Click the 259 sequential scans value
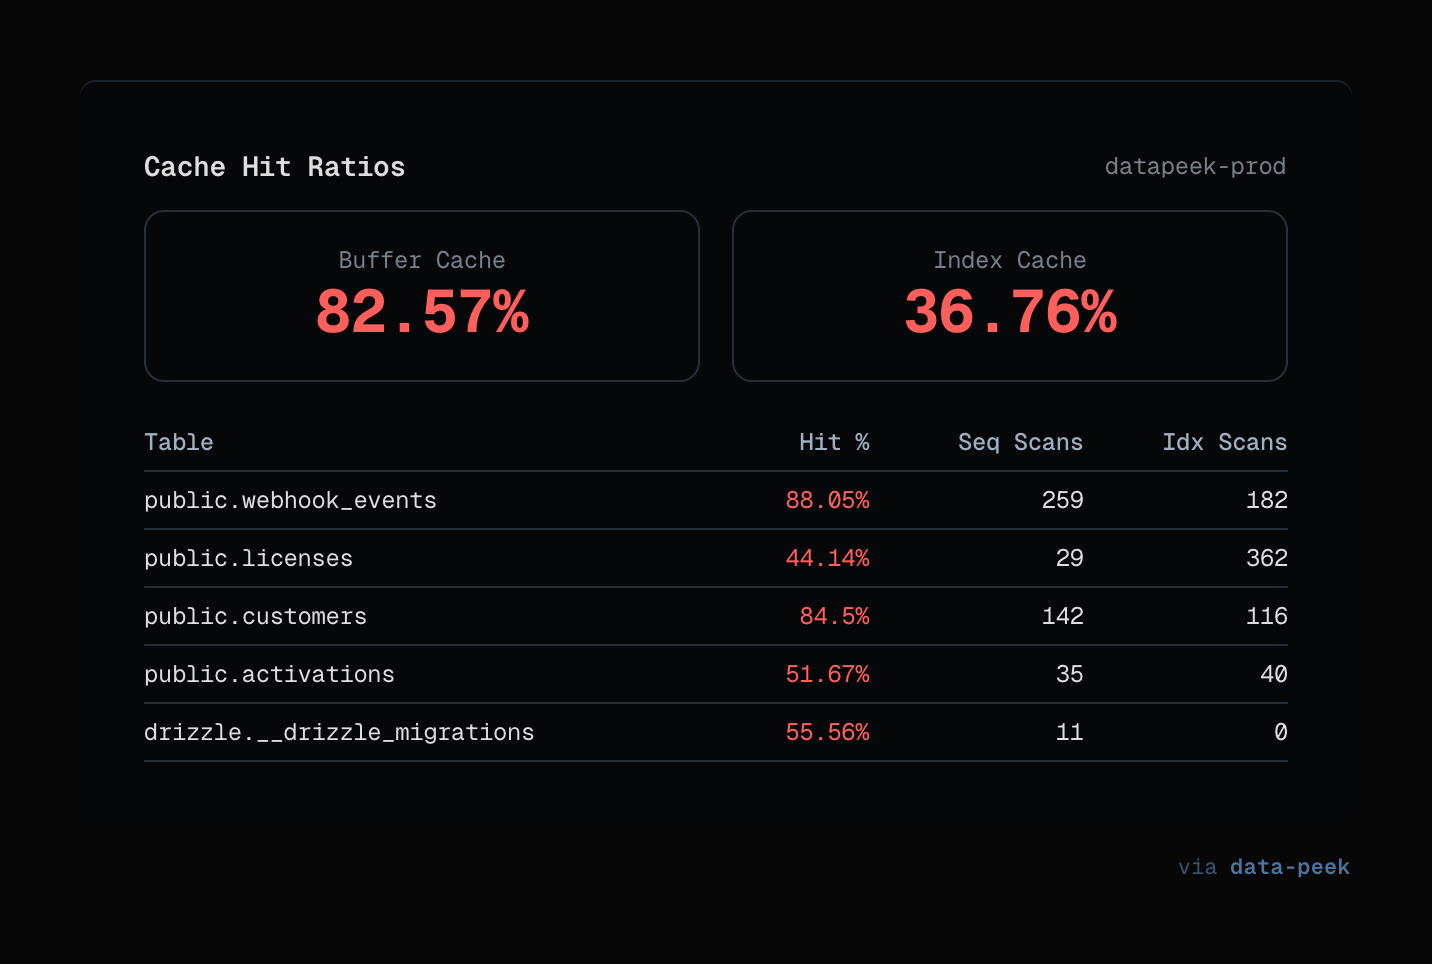This screenshot has width=1432, height=964. click(x=1062, y=500)
